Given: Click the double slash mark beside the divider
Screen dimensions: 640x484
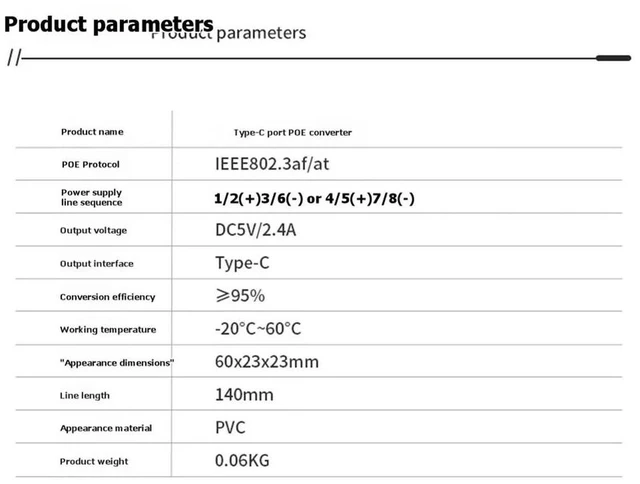Looking at the screenshot, I should click(14, 58).
